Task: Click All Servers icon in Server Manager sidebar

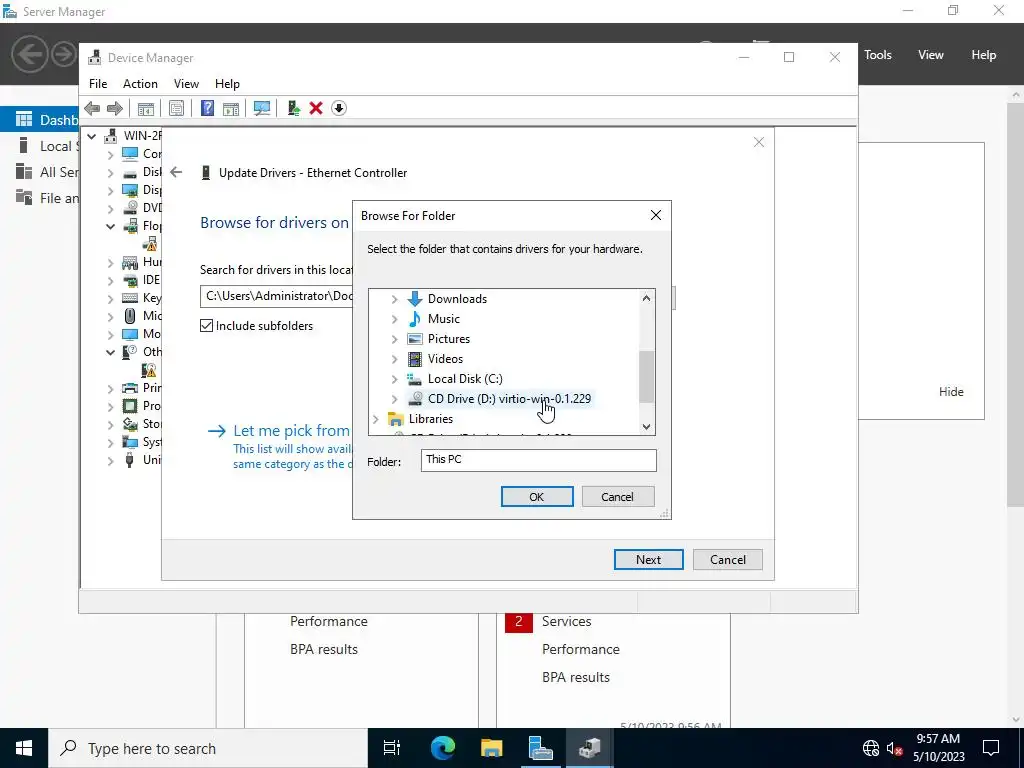Action: pyautogui.click(x=24, y=172)
